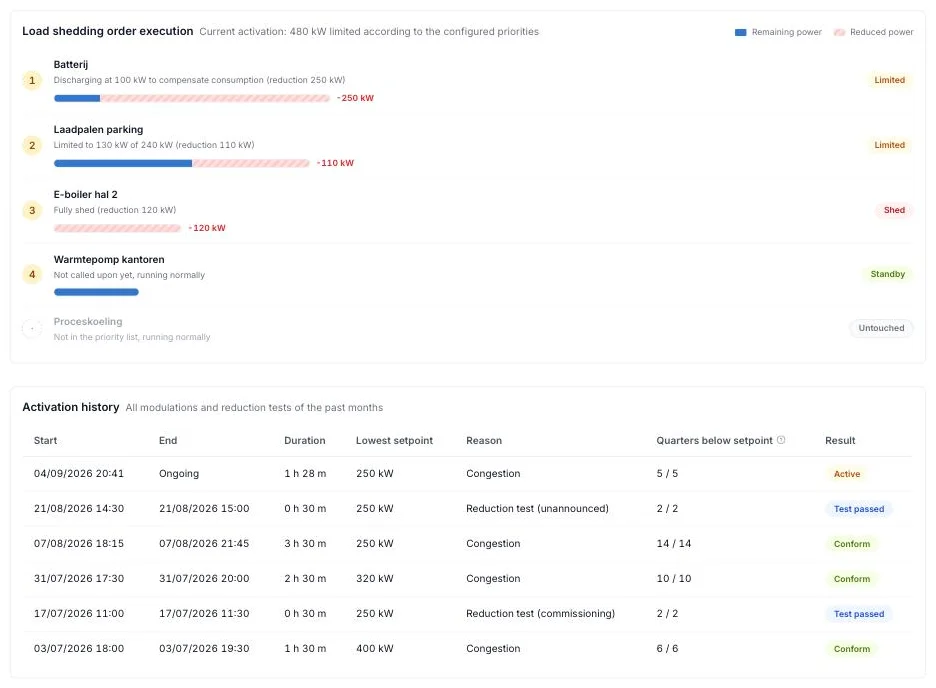Click the Untouched badge for Proceskoeling
936x688 pixels.
tap(881, 328)
